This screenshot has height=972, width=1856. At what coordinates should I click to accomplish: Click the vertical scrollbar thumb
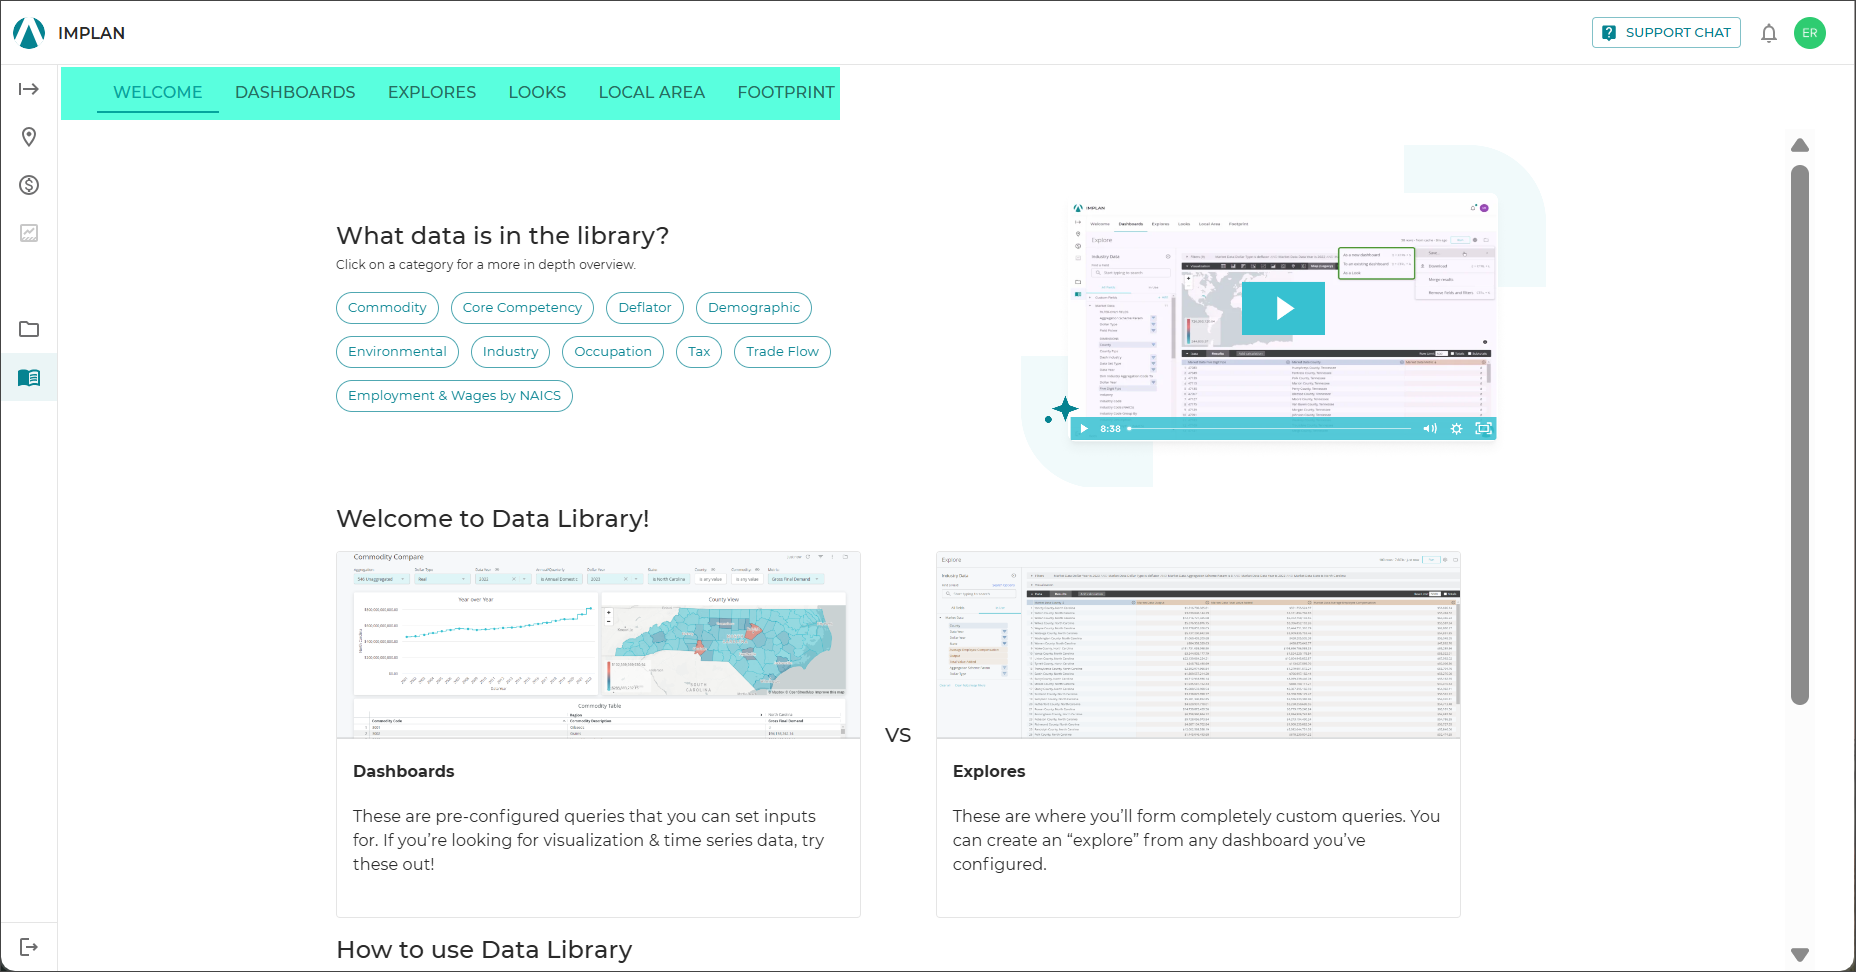(1800, 435)
